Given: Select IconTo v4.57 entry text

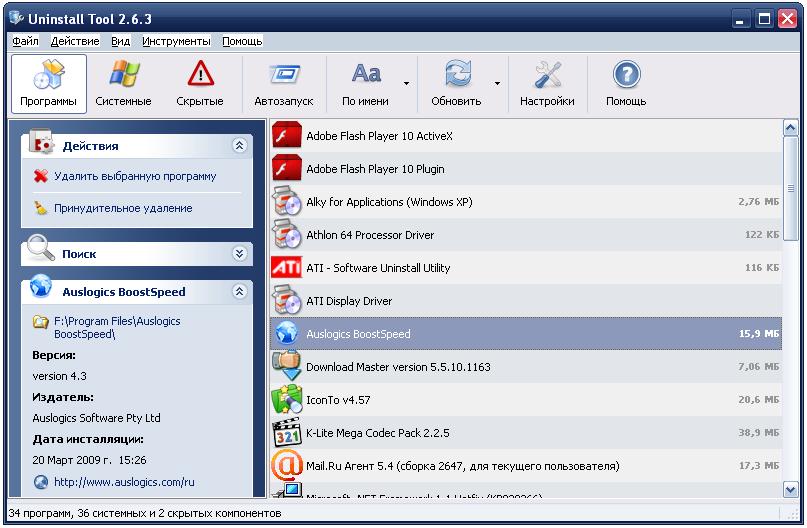Looking at the screenshot, I should [338, 400].
